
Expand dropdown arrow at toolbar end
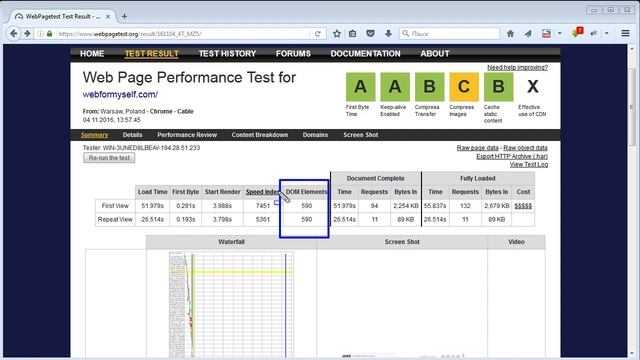click(607, 33)
